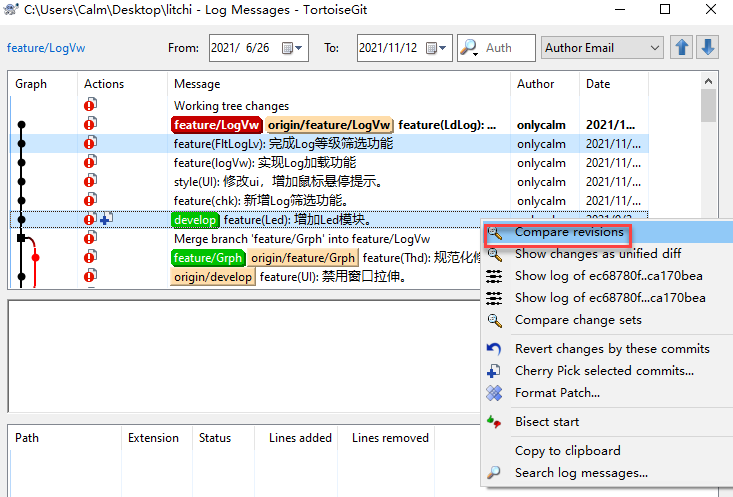Image resolution: width=733 pixels, height=497 pixels.
Task: Click the red feature/LogVw branch label
Action: click(x=216, y=125)
